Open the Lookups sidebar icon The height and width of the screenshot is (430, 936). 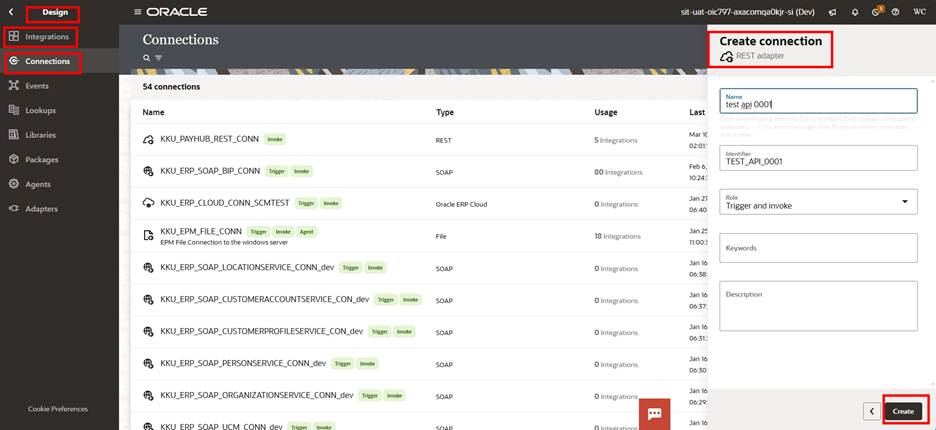[14, 110]
